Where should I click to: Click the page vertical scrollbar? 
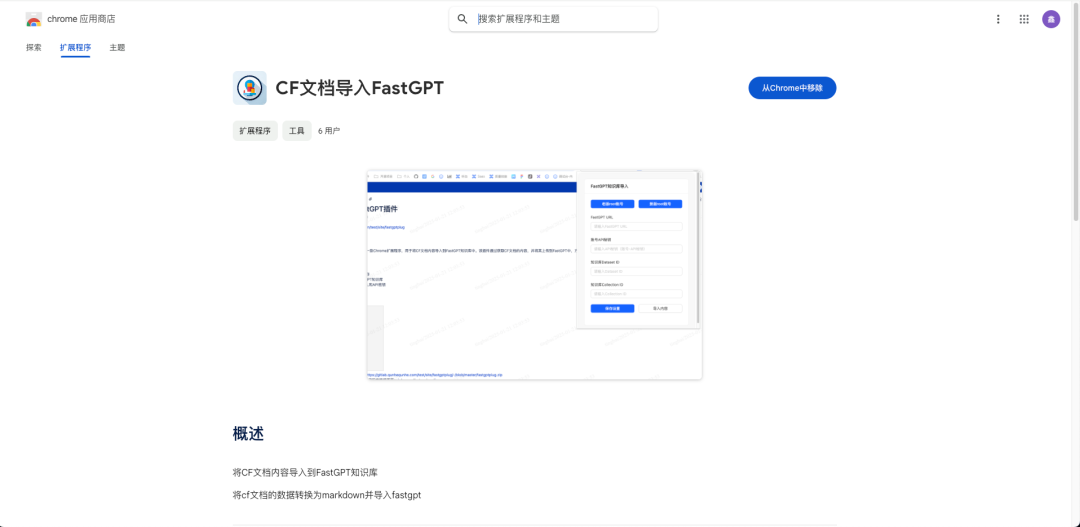1076,110
